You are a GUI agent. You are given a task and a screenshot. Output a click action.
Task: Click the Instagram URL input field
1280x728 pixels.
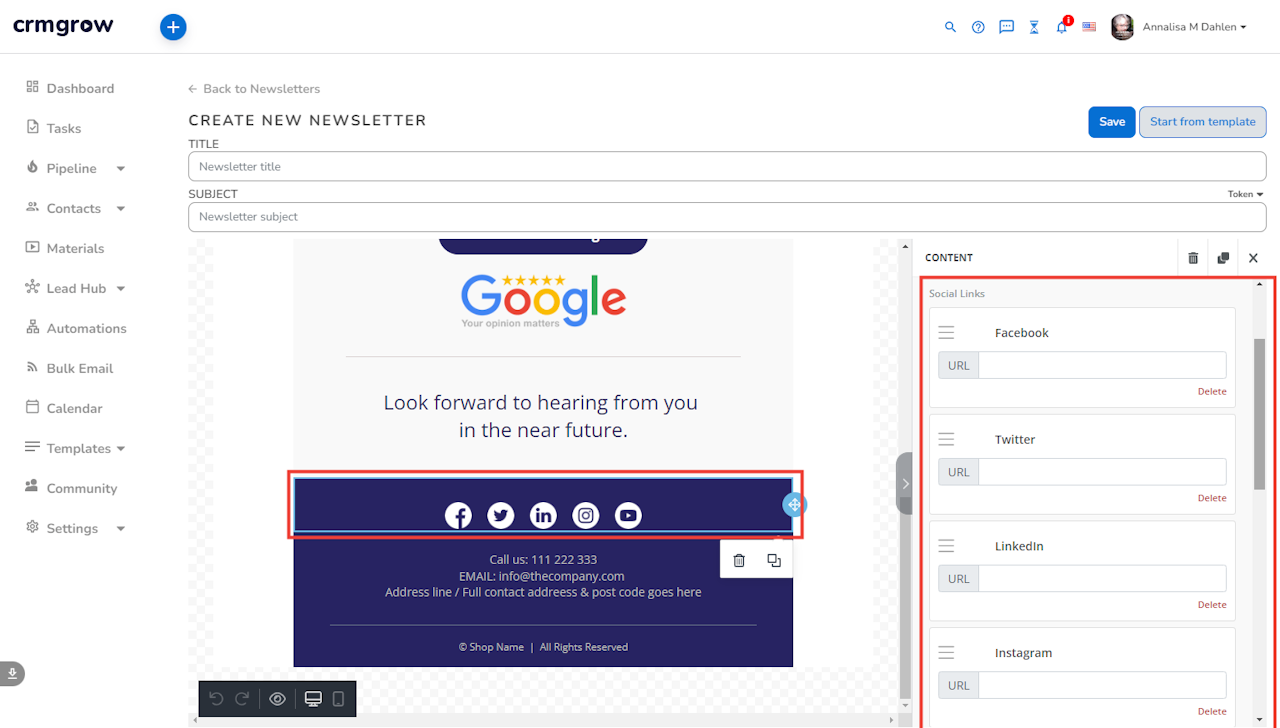pyautogui.click(x=1102, y=685)
